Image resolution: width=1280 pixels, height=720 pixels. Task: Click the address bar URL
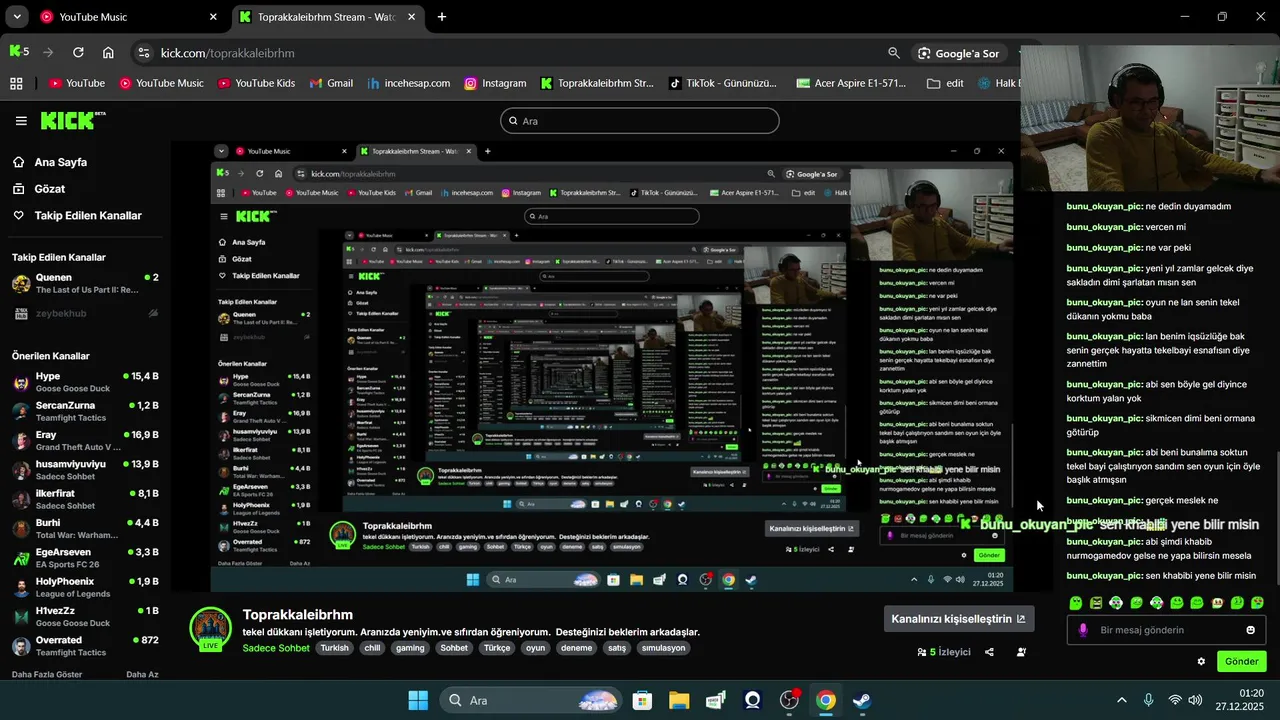coord(228,53)
